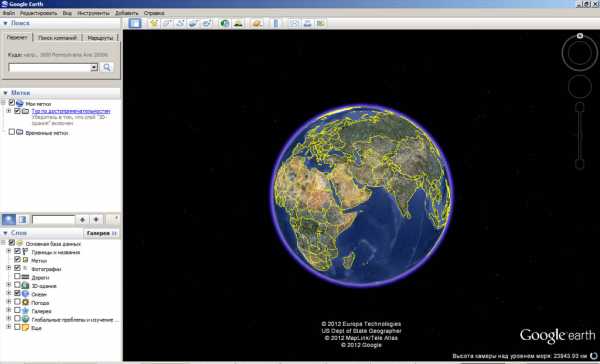Open the search address combo box dropdown
This screenshot has width=600, height=364.
tap(94, 67)
